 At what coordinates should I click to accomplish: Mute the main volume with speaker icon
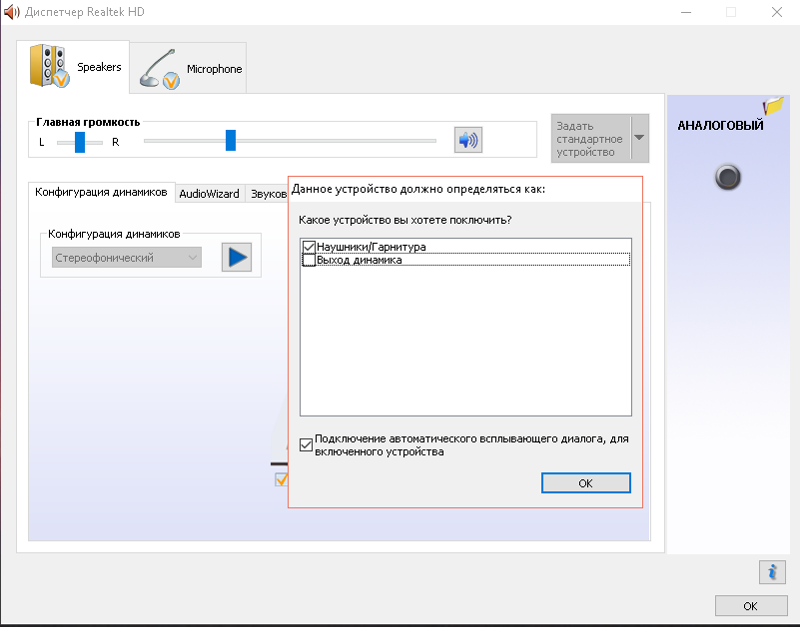tap(468, 140)
